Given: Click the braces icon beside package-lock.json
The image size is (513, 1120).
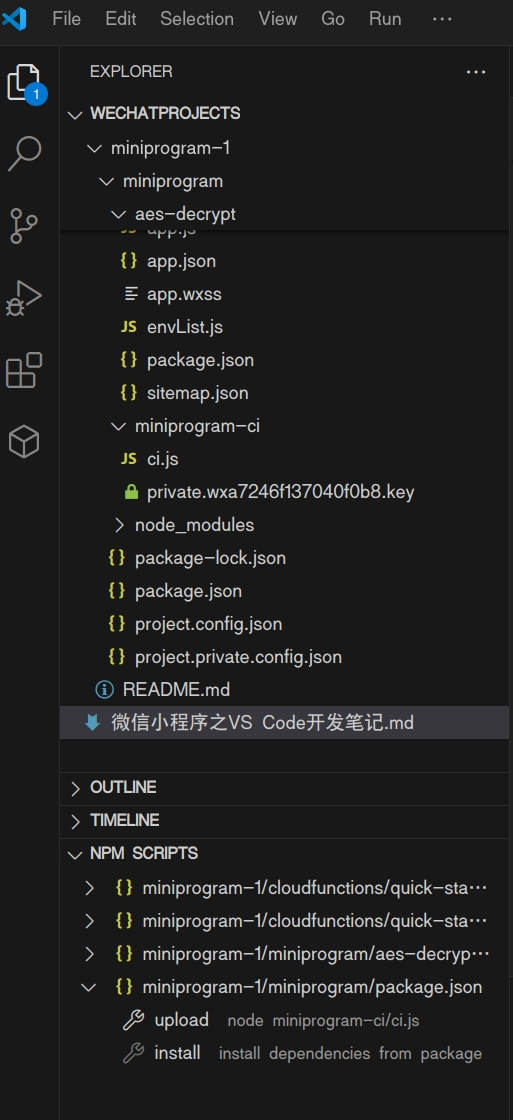Looking at the screenshot, I should [116, 557].
